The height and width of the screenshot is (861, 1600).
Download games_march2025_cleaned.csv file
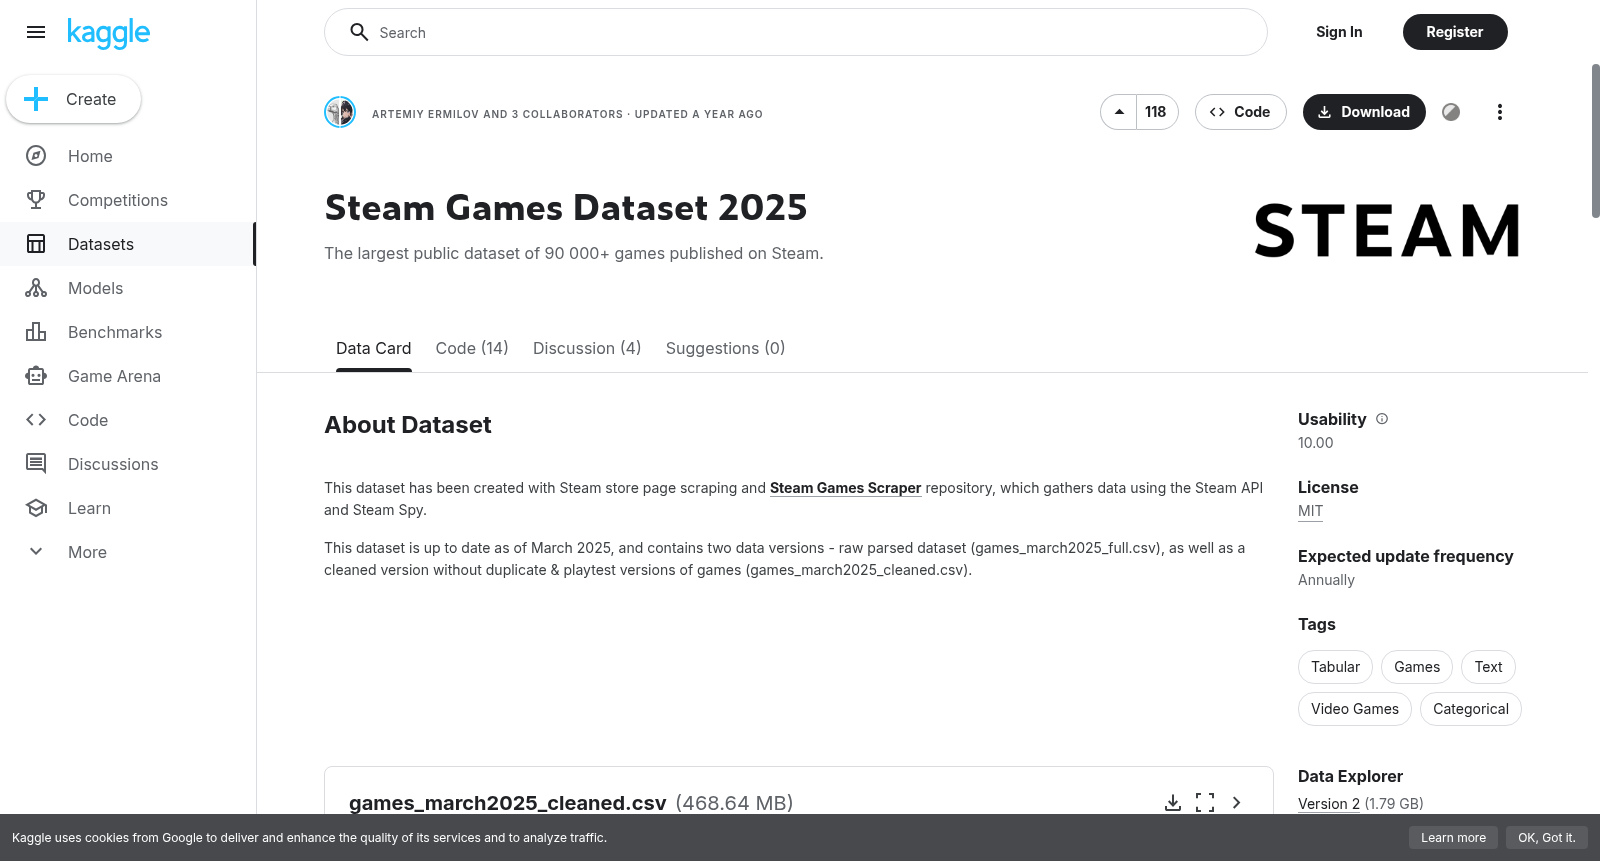[1173, 803]
